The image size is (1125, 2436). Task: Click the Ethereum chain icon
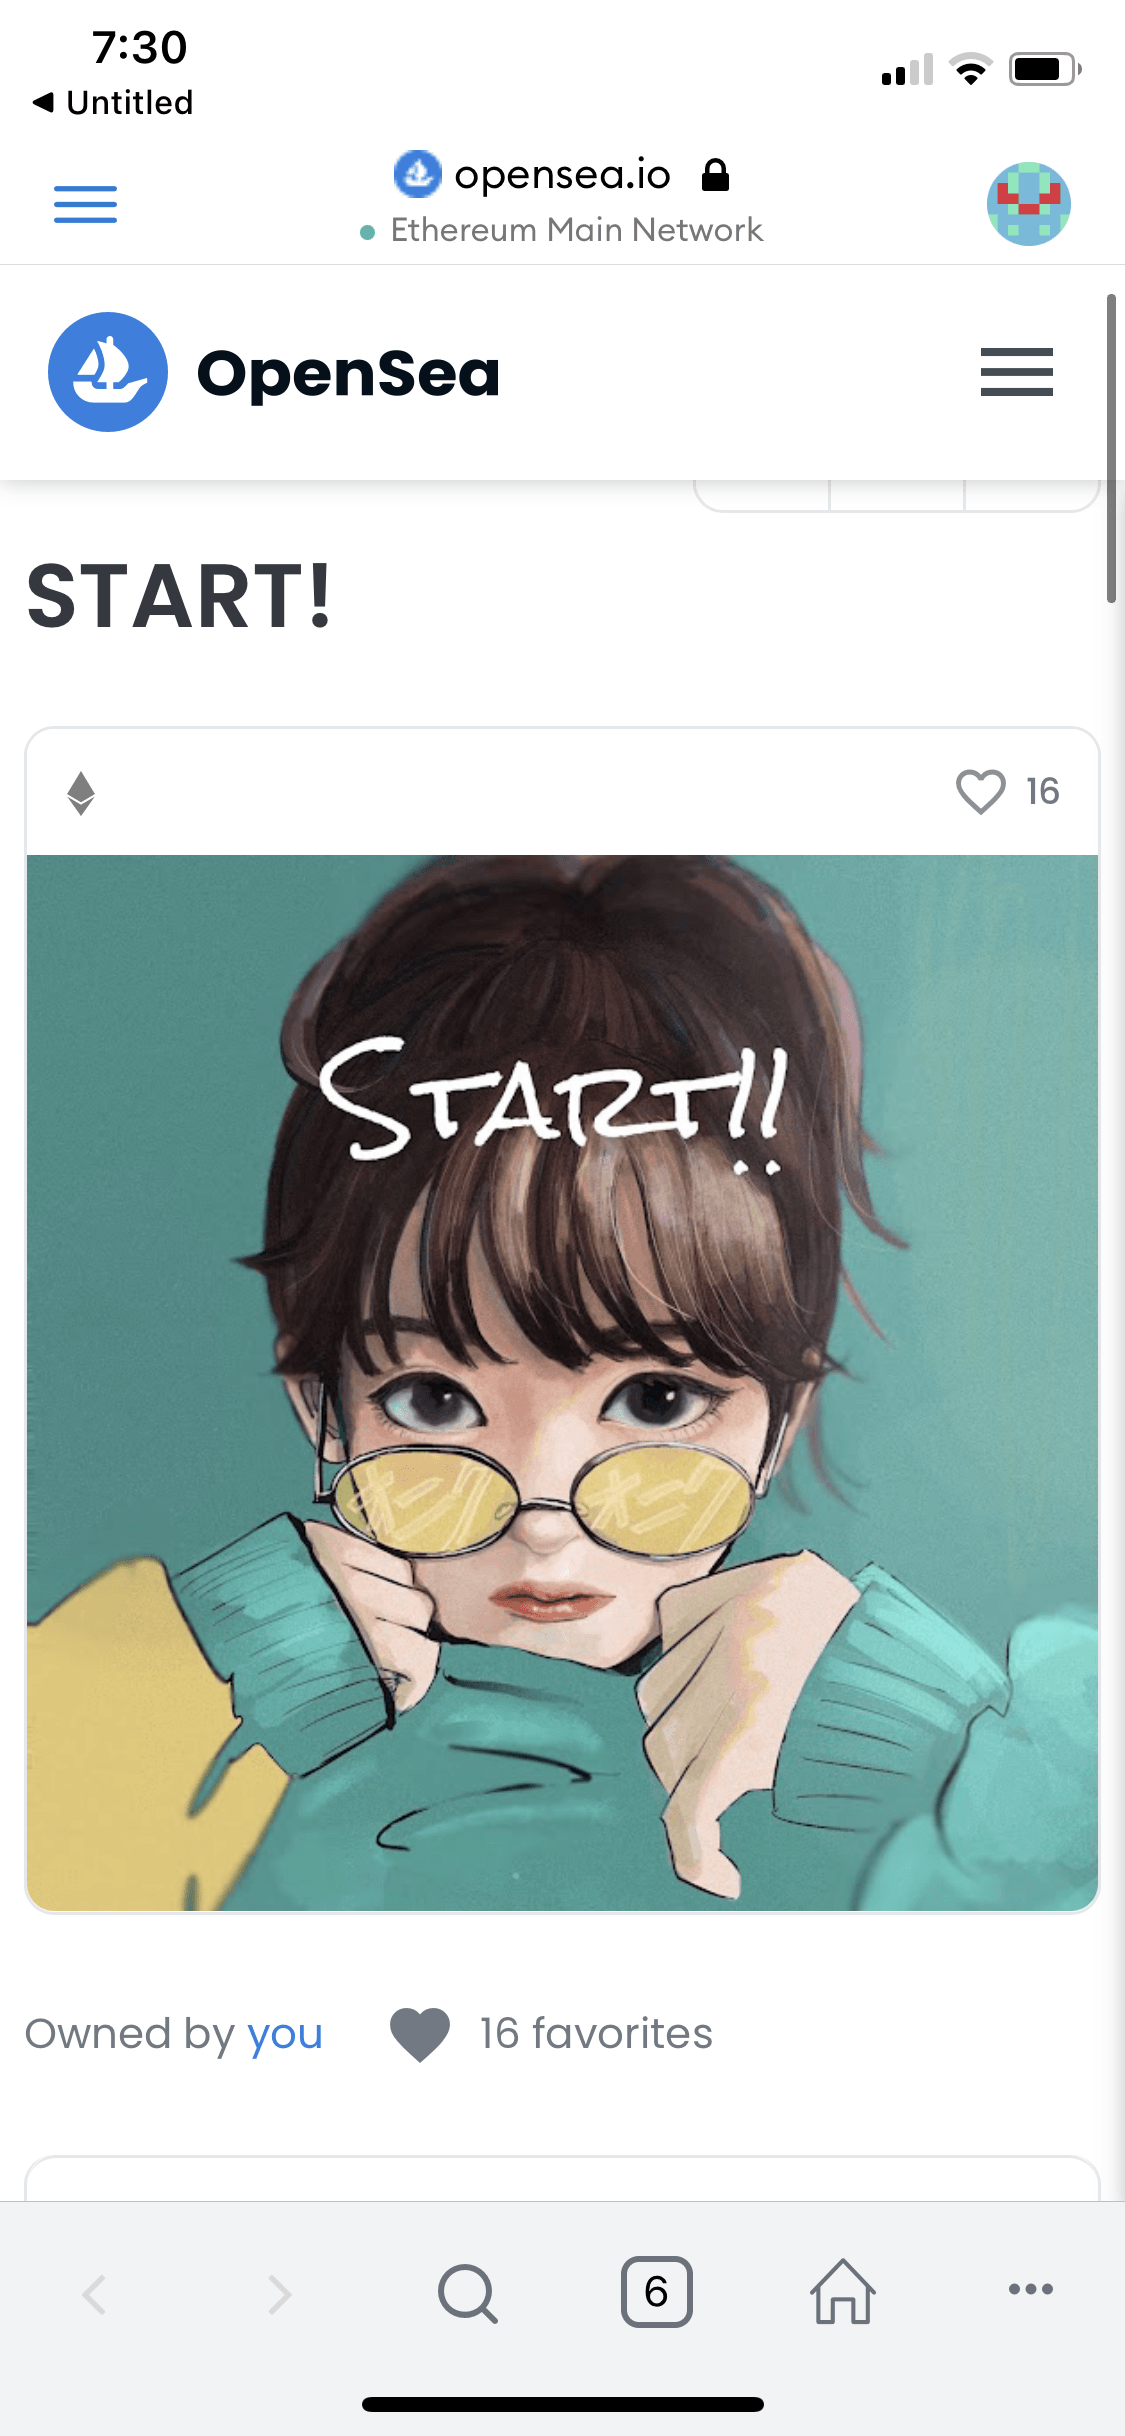[81, 793]
